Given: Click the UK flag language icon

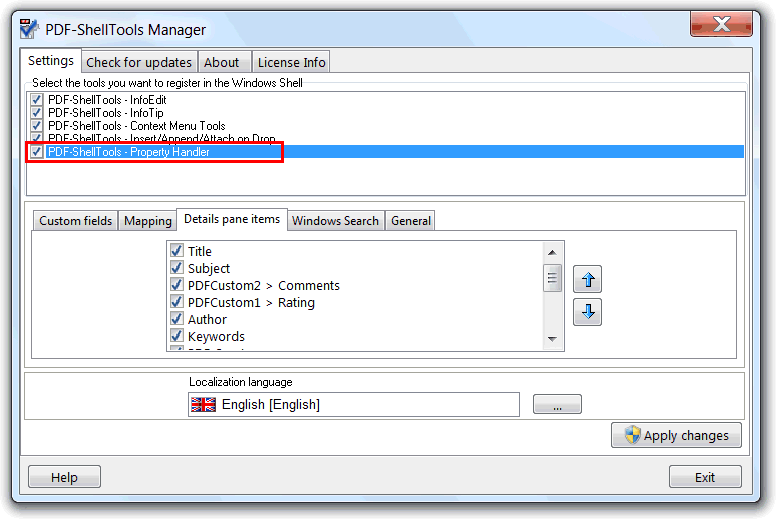Looking at the screenshot, I should [x=203, y=405].
